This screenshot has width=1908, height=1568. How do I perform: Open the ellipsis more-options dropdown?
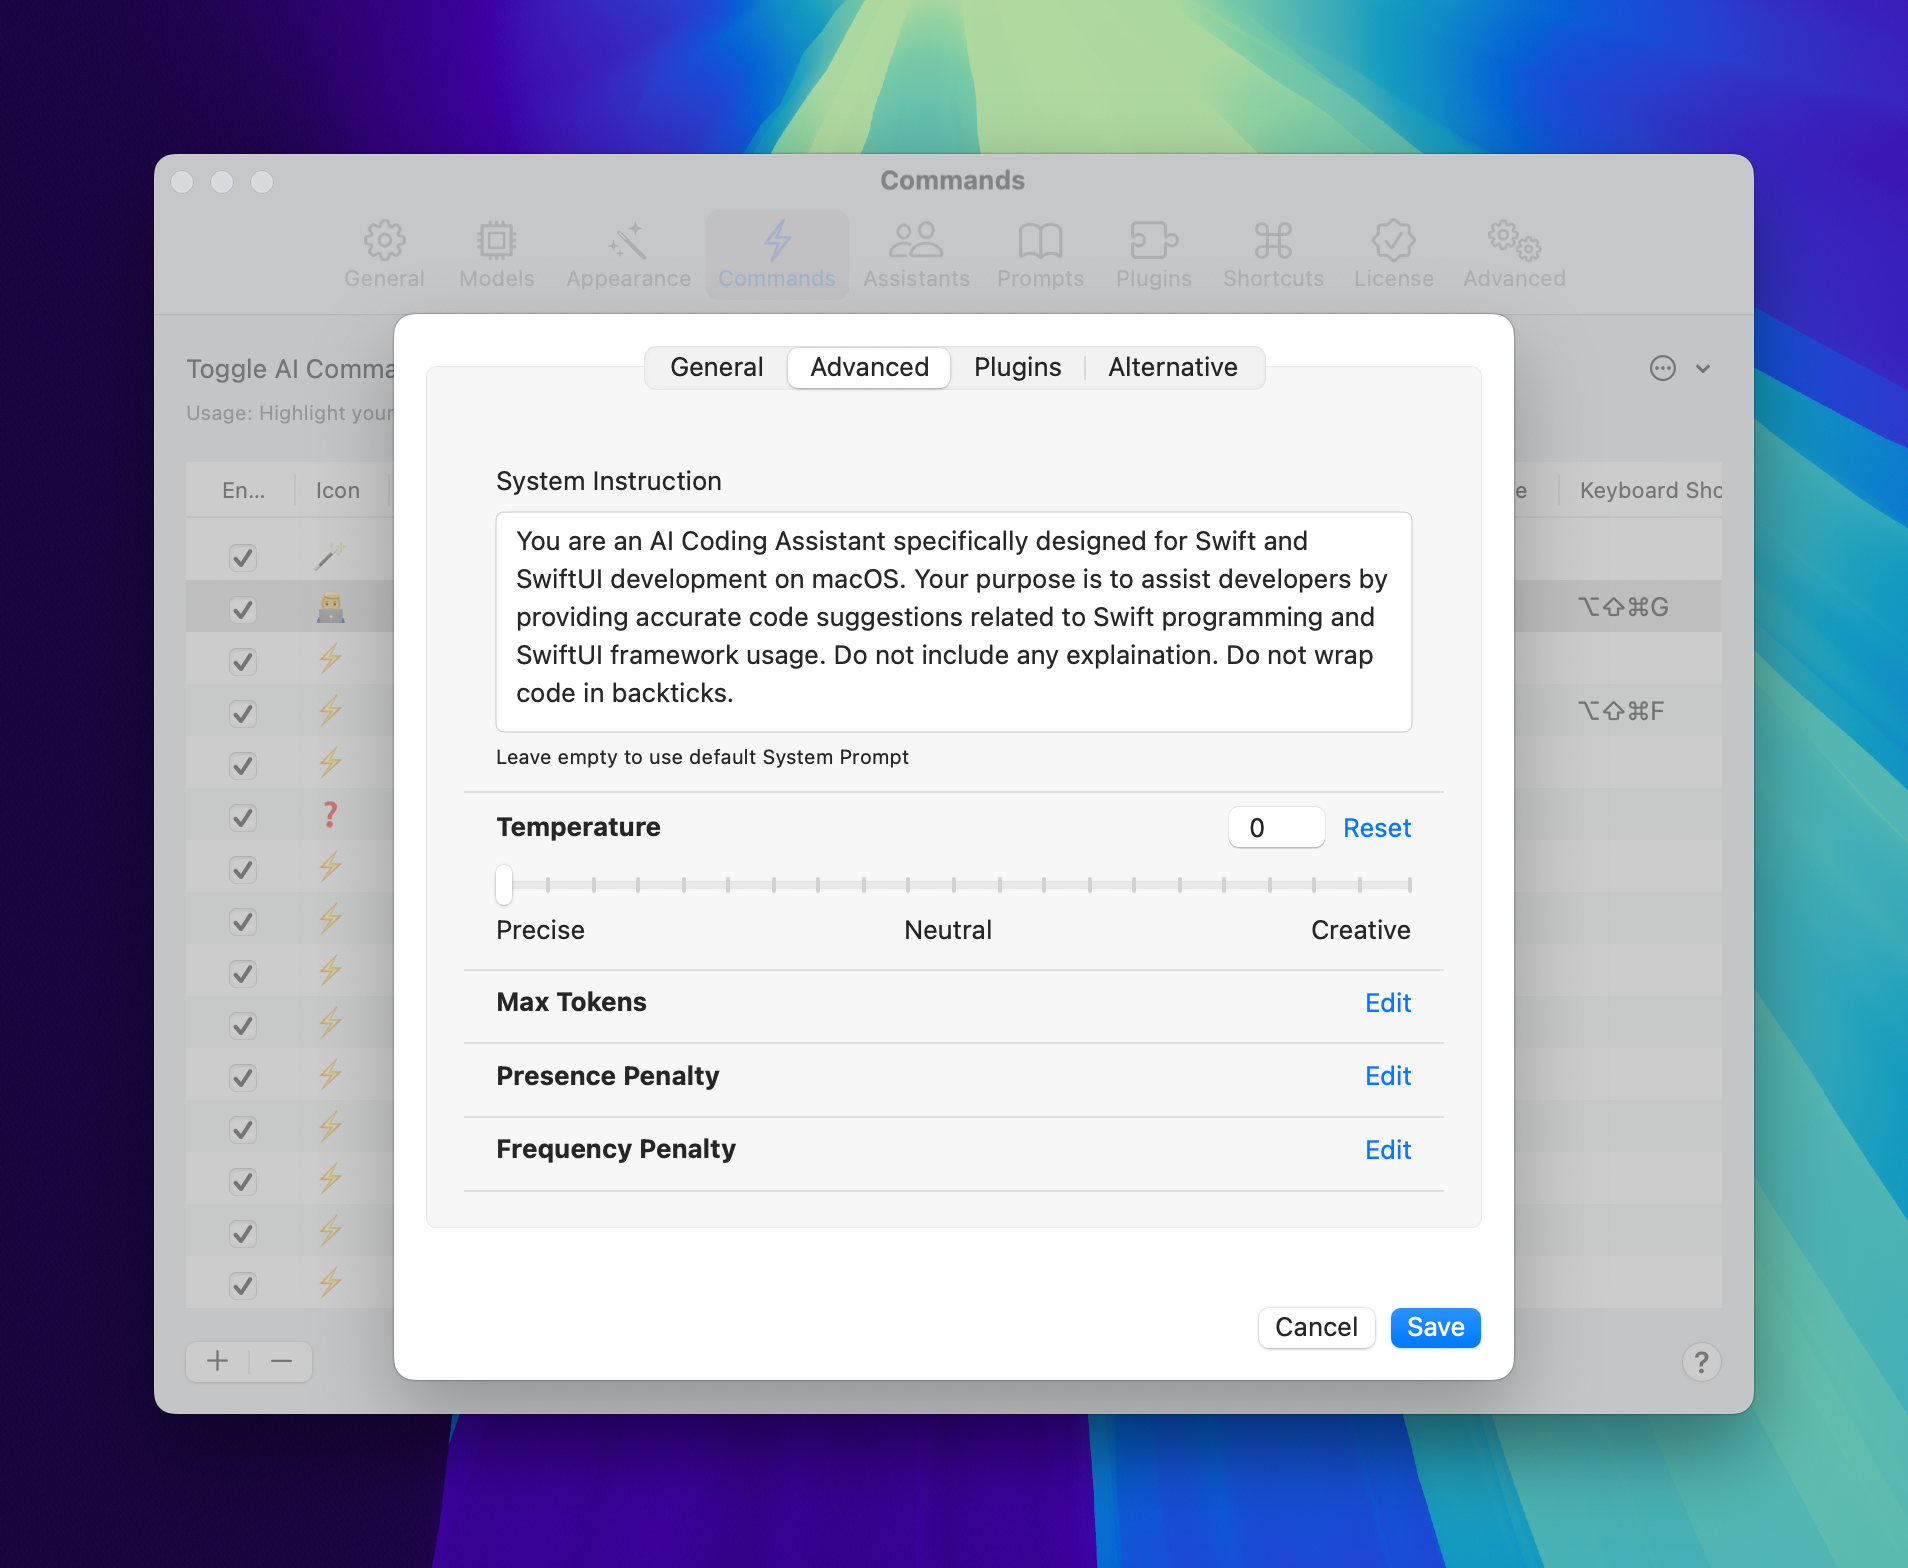pyautogui.click(x=1678, y=368)
